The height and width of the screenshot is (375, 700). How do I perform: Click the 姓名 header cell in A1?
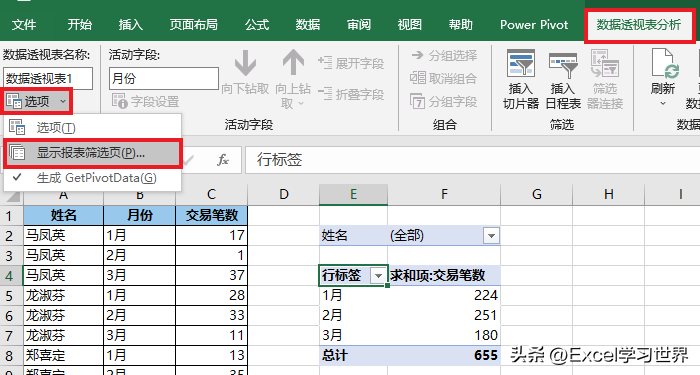click(x=63, y=215)
